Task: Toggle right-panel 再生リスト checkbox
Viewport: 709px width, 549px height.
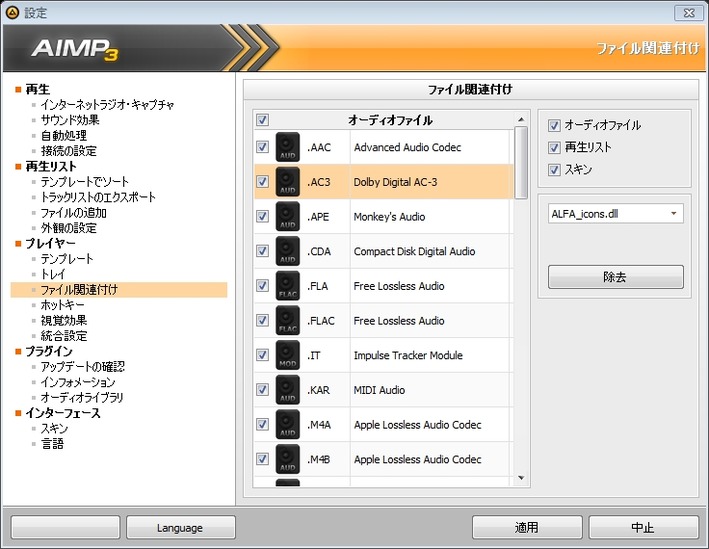Action: 554,147
